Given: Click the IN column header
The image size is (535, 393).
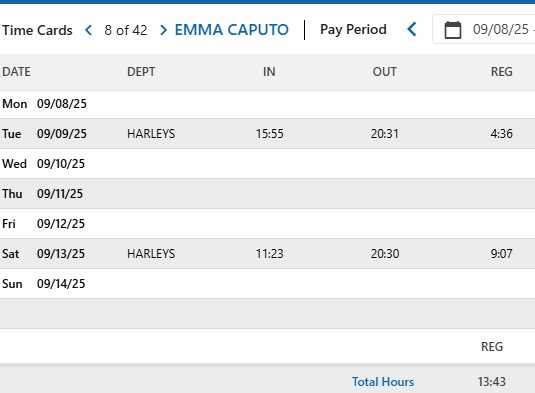Looking at the screenshot, I should (269, 72).
